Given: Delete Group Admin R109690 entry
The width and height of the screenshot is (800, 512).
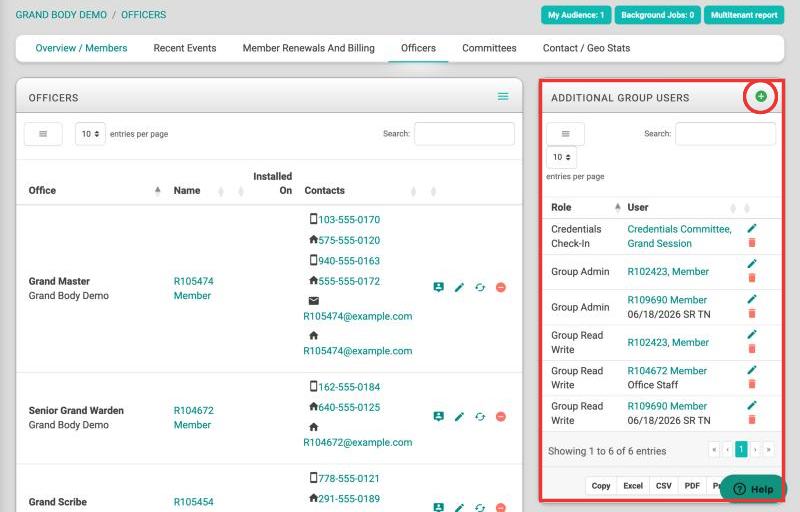Looking at the screenshot, I should [752, 313].
